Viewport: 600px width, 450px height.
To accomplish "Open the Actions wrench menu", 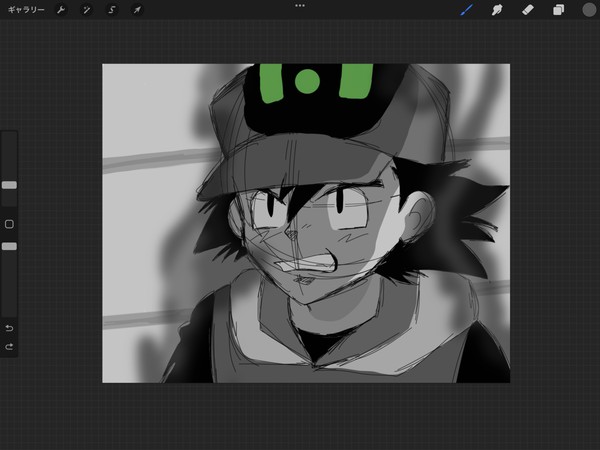I will point(61,10).
